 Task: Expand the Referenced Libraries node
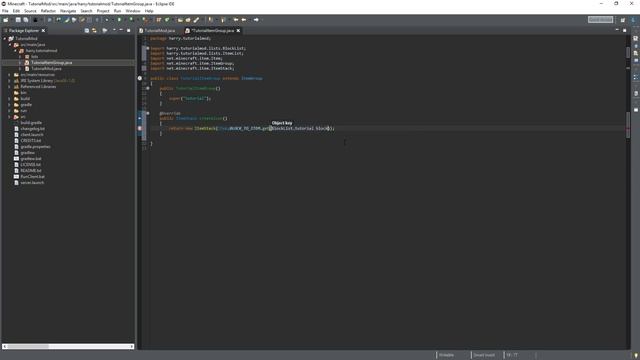pyautogui.click(x=10, y=87)
